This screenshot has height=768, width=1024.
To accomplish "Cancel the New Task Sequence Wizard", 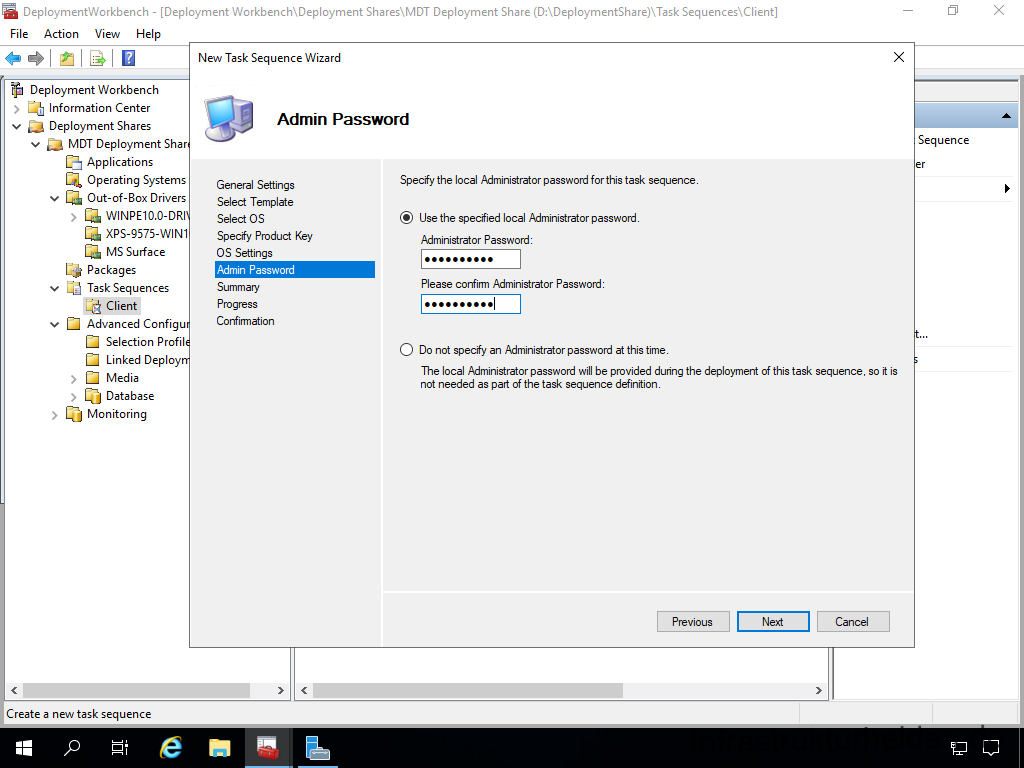I will point(853,622).
